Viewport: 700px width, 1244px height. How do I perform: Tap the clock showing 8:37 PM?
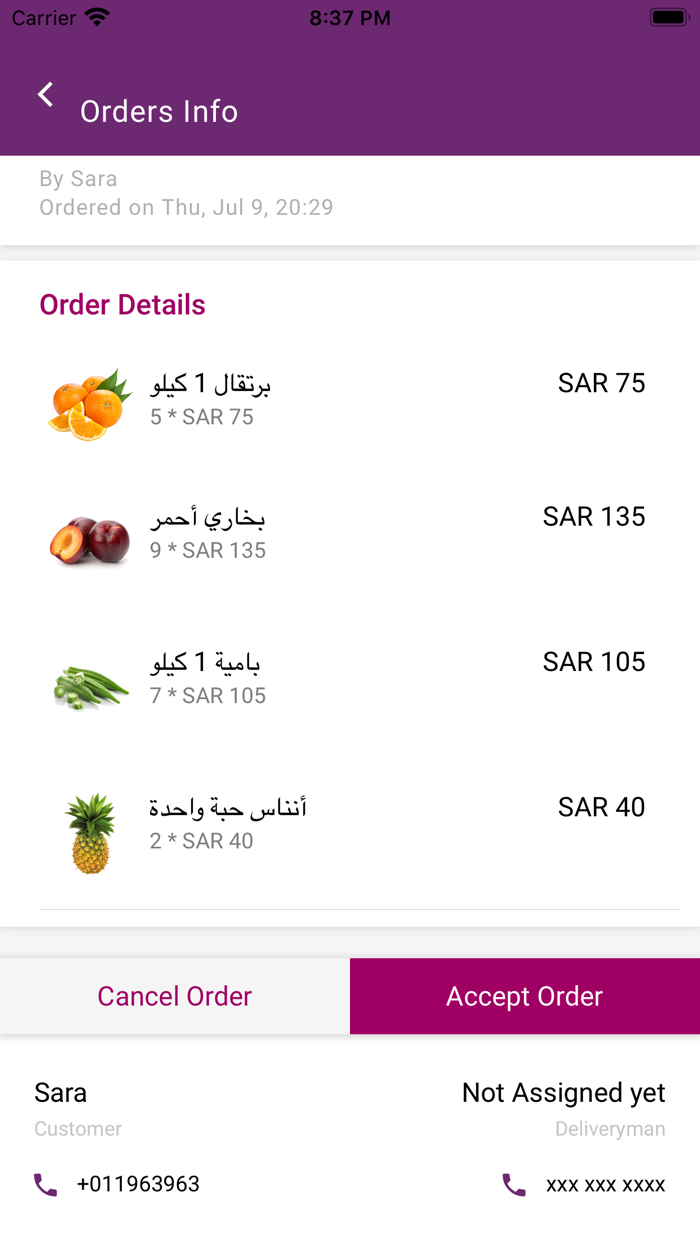tap(350, 17)
